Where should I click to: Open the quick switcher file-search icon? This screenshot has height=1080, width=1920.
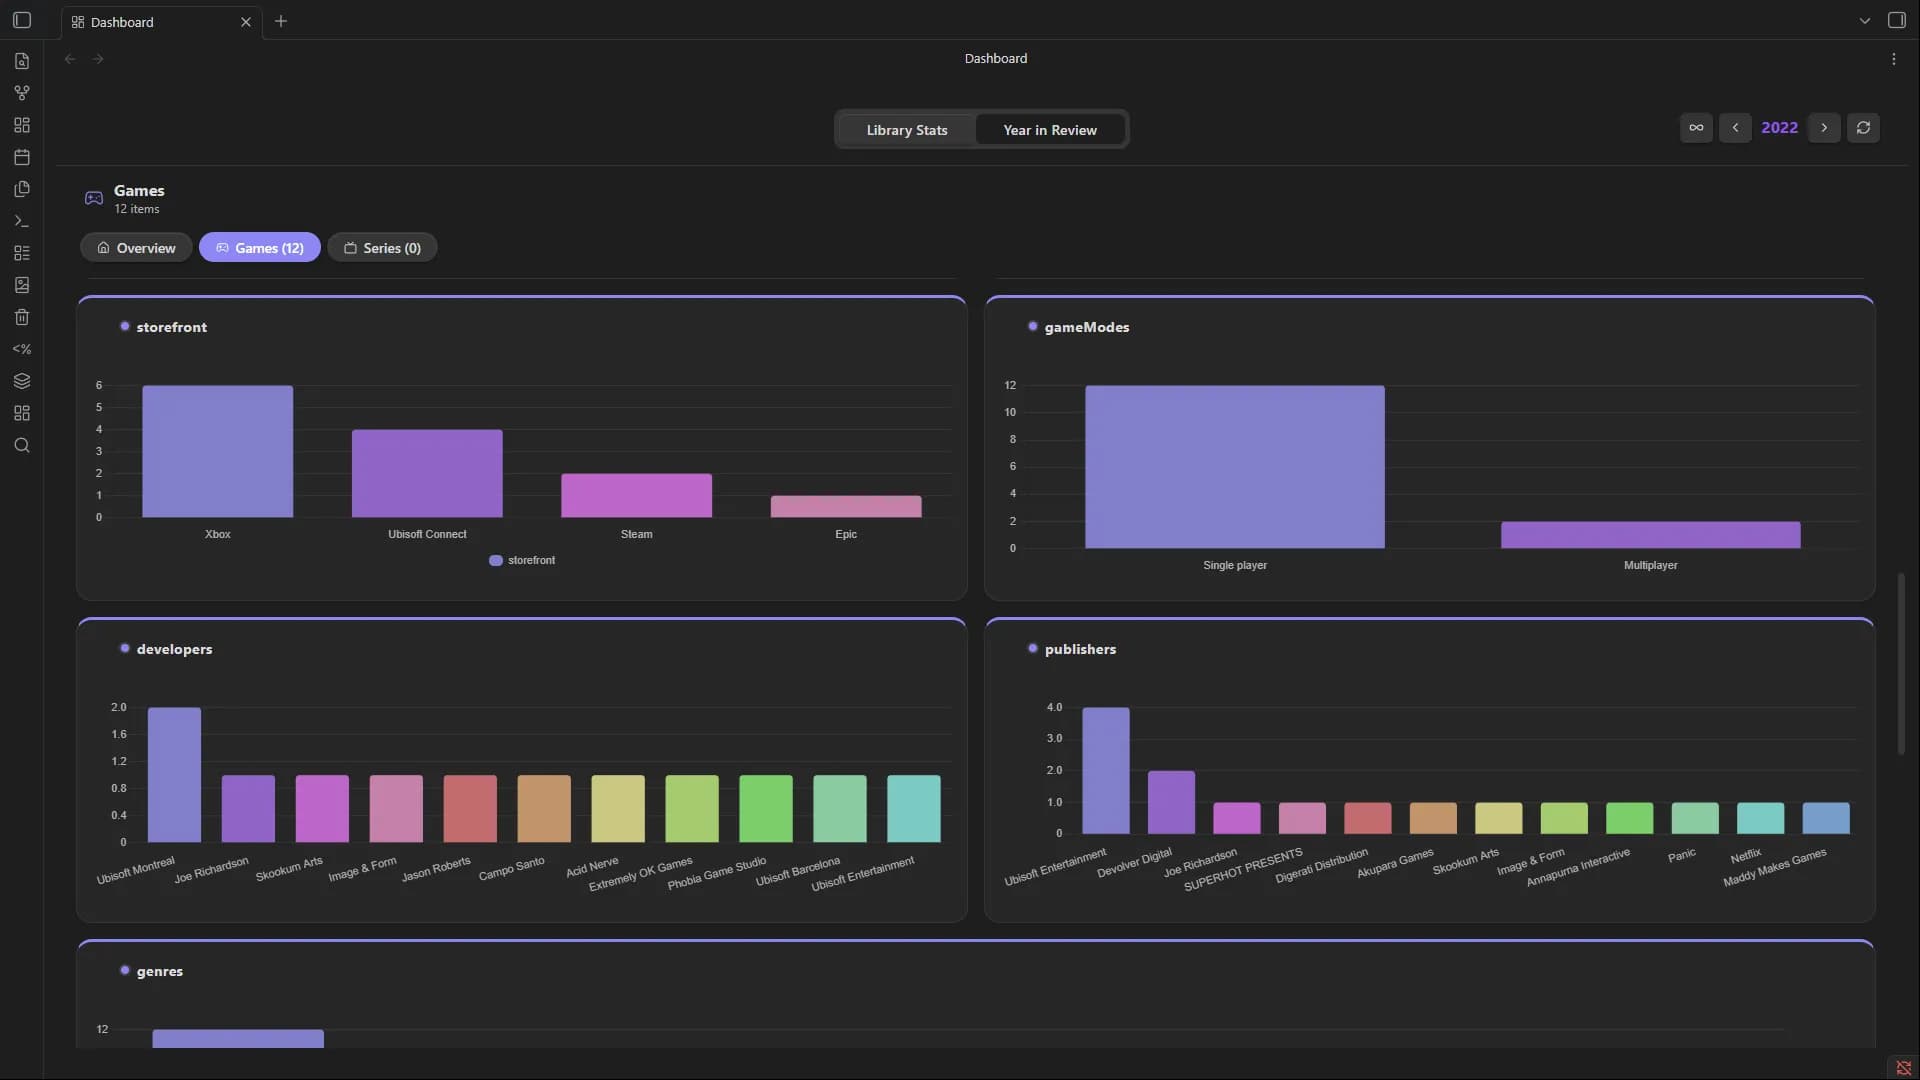tap(22, 61)
